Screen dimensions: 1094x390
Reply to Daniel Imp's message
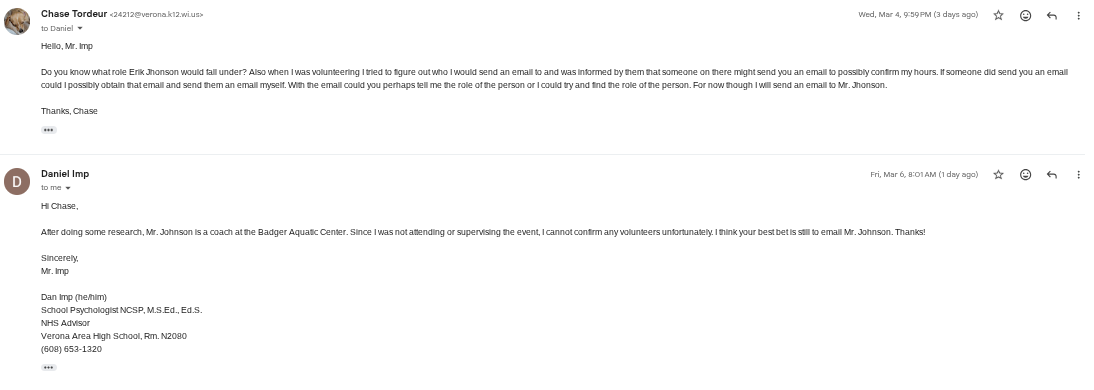click(1052, 174)
